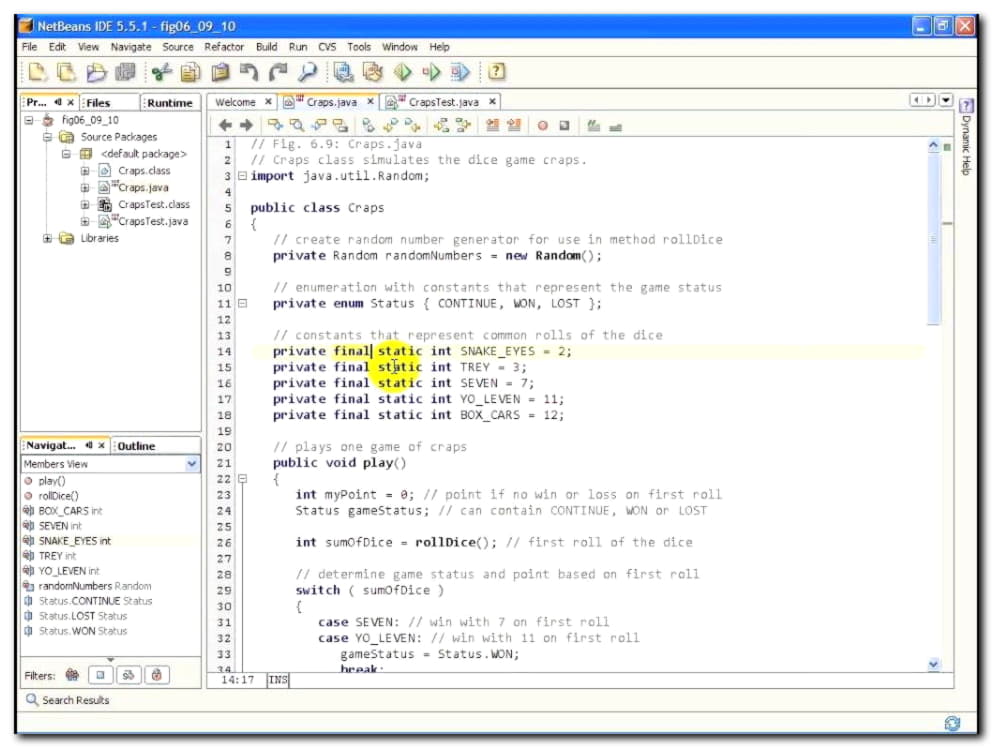Click the editor Forward arrow icon
Image resolution: width=993 pixels, height=748 pixels.
246,125
